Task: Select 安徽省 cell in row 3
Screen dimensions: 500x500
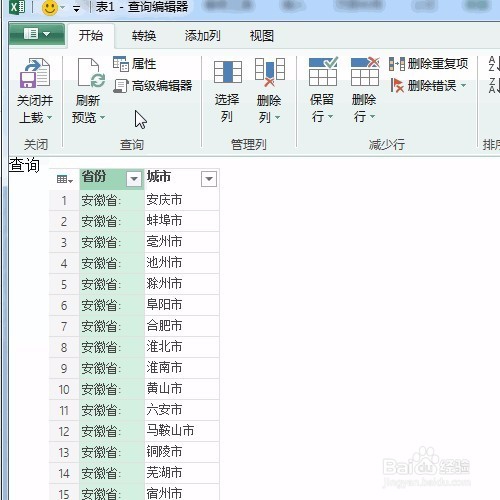Action: click(x=112, y=242)
